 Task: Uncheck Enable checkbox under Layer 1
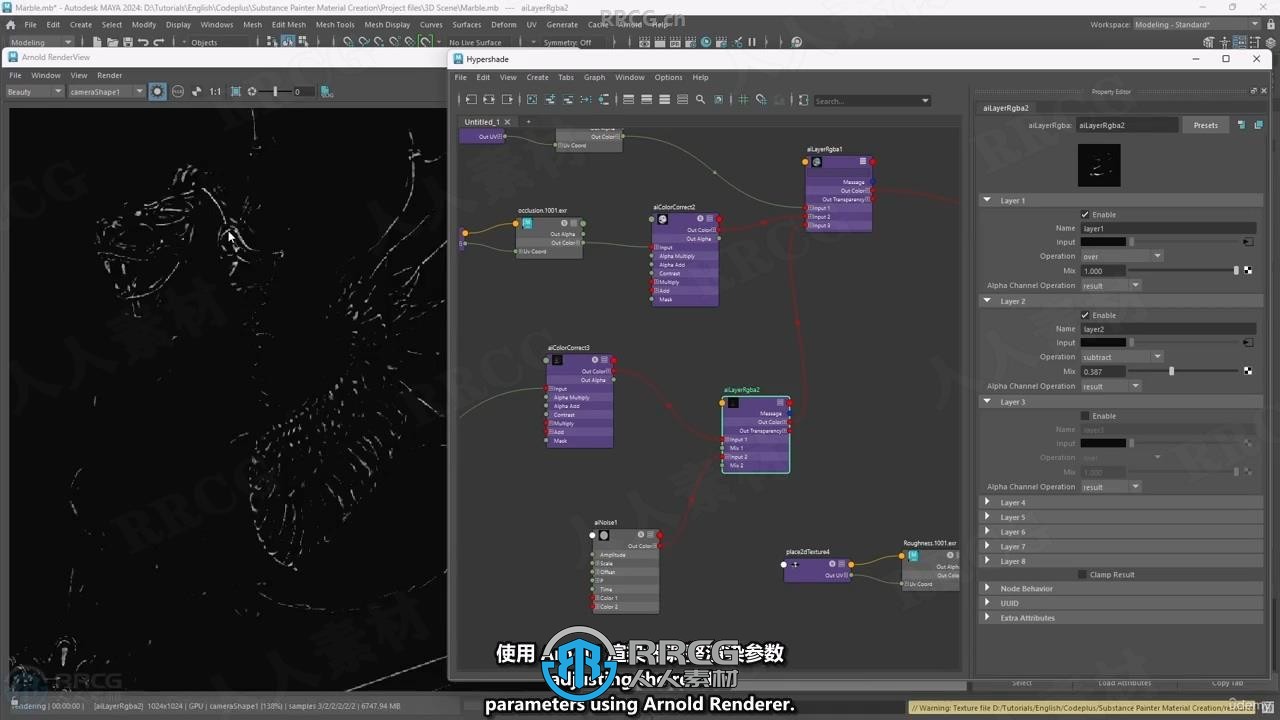coord(1085,215)
